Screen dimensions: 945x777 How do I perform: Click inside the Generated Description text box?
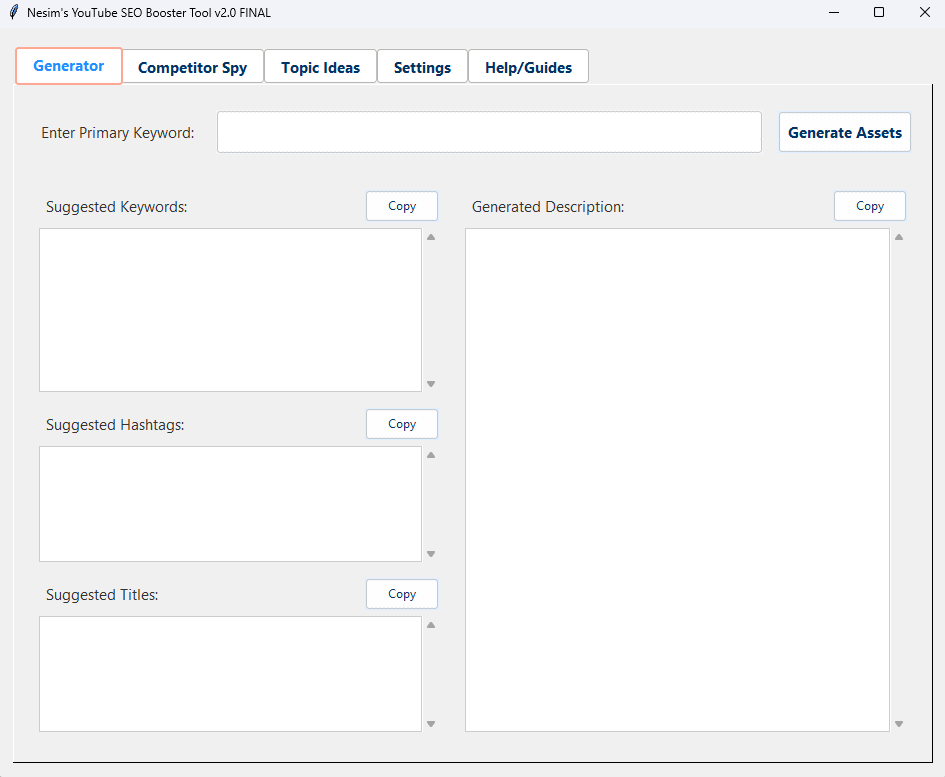tap(677, 480)
